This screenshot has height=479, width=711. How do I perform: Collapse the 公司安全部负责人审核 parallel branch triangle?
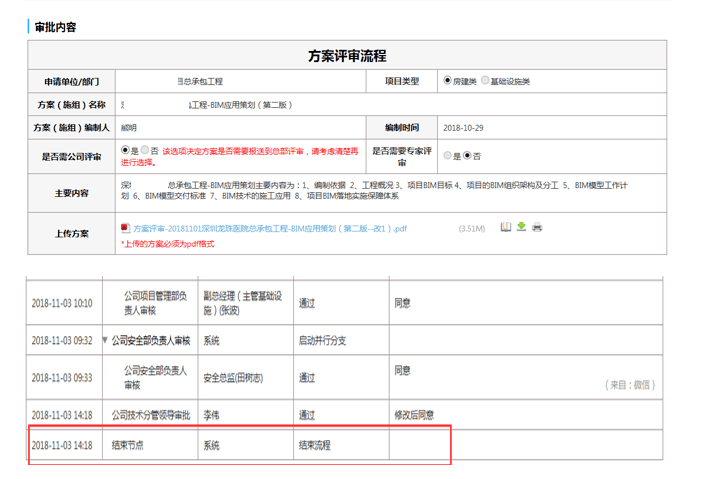point(105,340)
